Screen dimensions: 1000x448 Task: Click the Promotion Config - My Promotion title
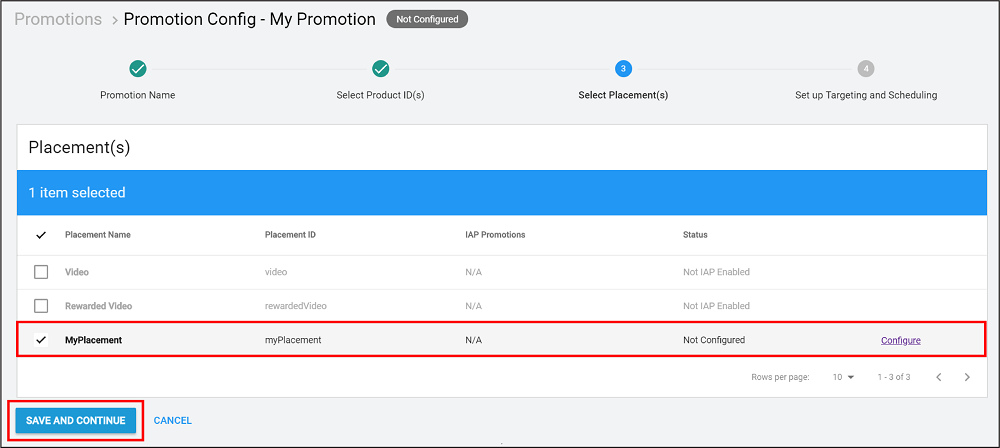pos(249,19)
